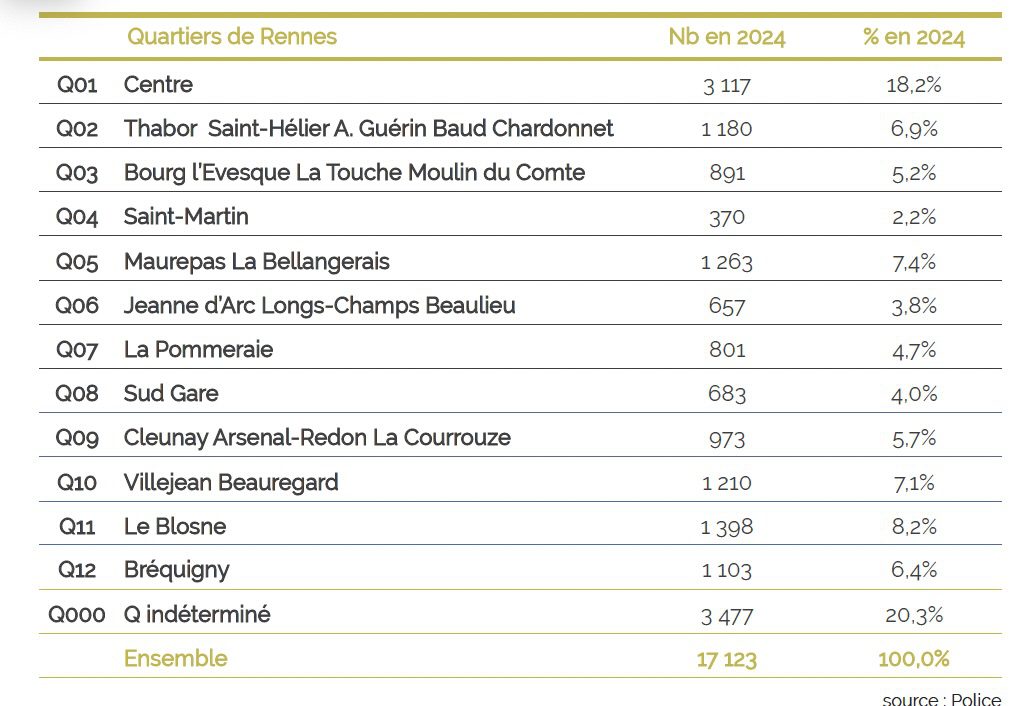Select the Centre row label
The image size is (1015, 706).
(158, 85)
